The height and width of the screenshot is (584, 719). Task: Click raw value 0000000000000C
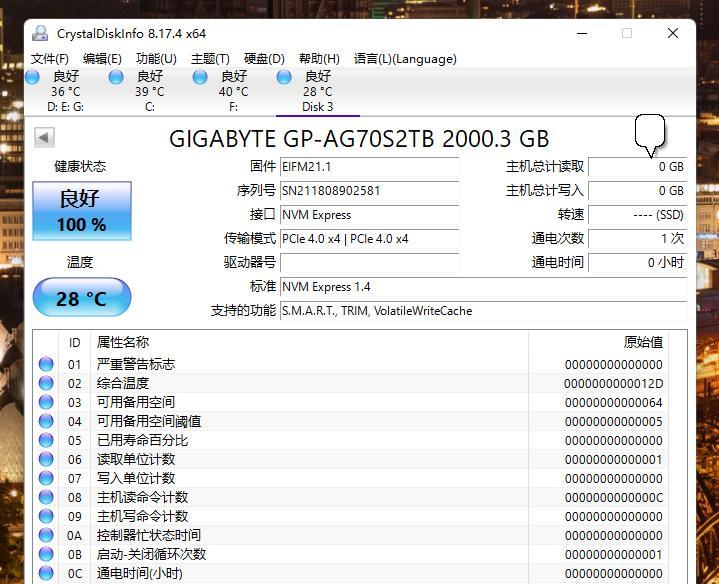(x=614, y=497)
